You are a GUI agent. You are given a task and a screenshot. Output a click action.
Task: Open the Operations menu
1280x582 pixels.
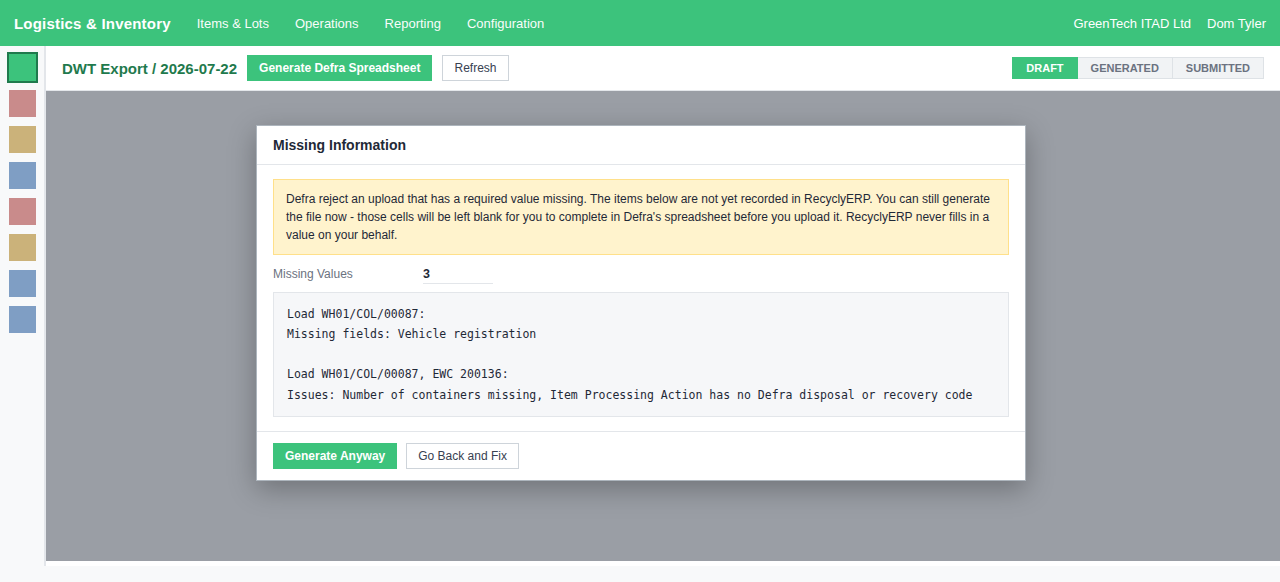pyautogui.click(x=327, y=23)
